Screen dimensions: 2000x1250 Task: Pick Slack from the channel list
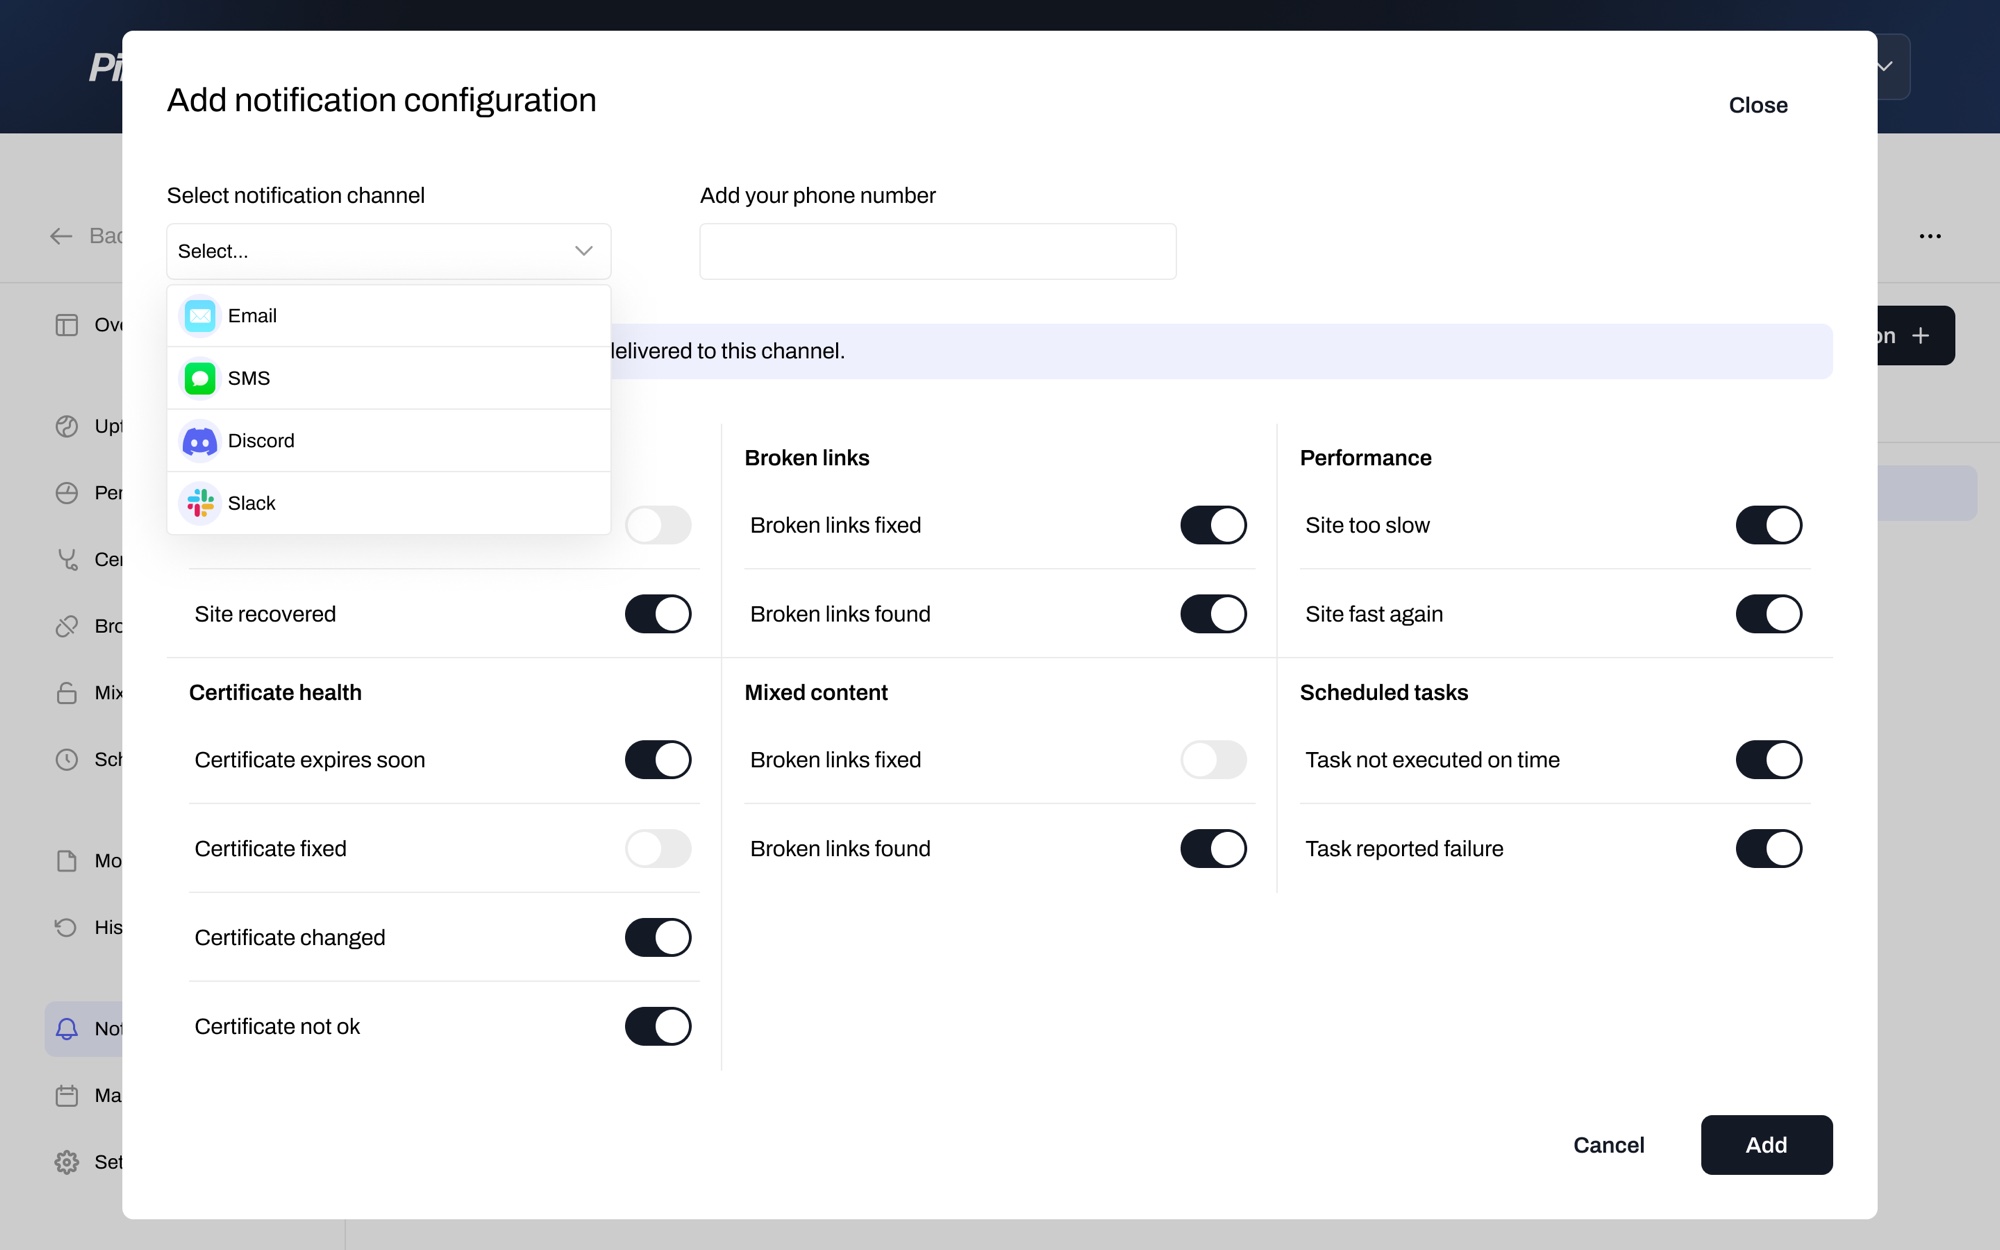[389, 503]
